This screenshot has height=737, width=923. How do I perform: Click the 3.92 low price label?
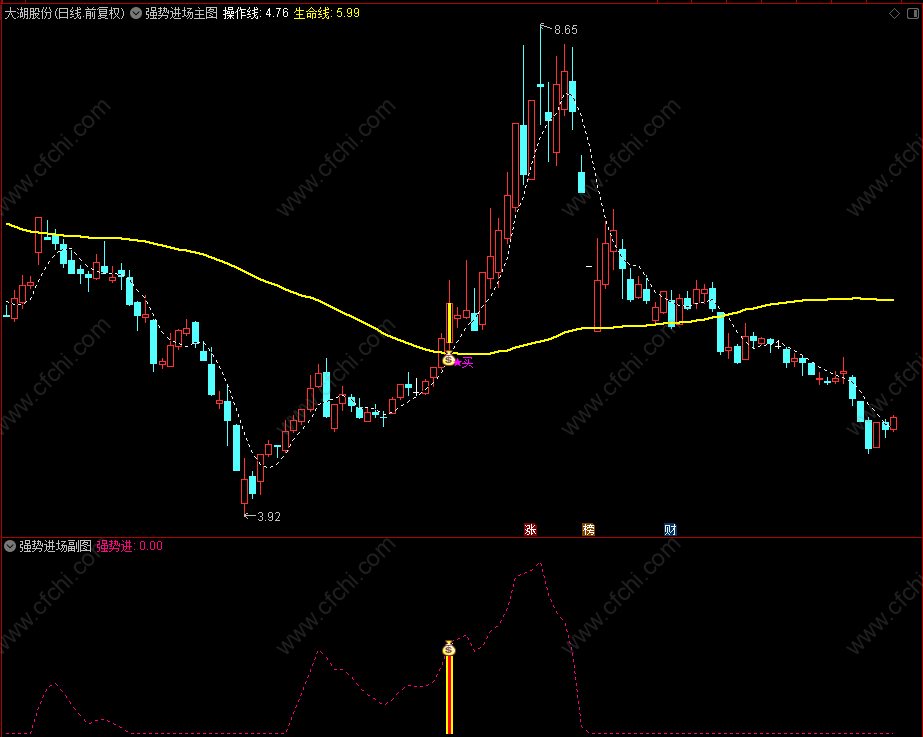point(269,517)
